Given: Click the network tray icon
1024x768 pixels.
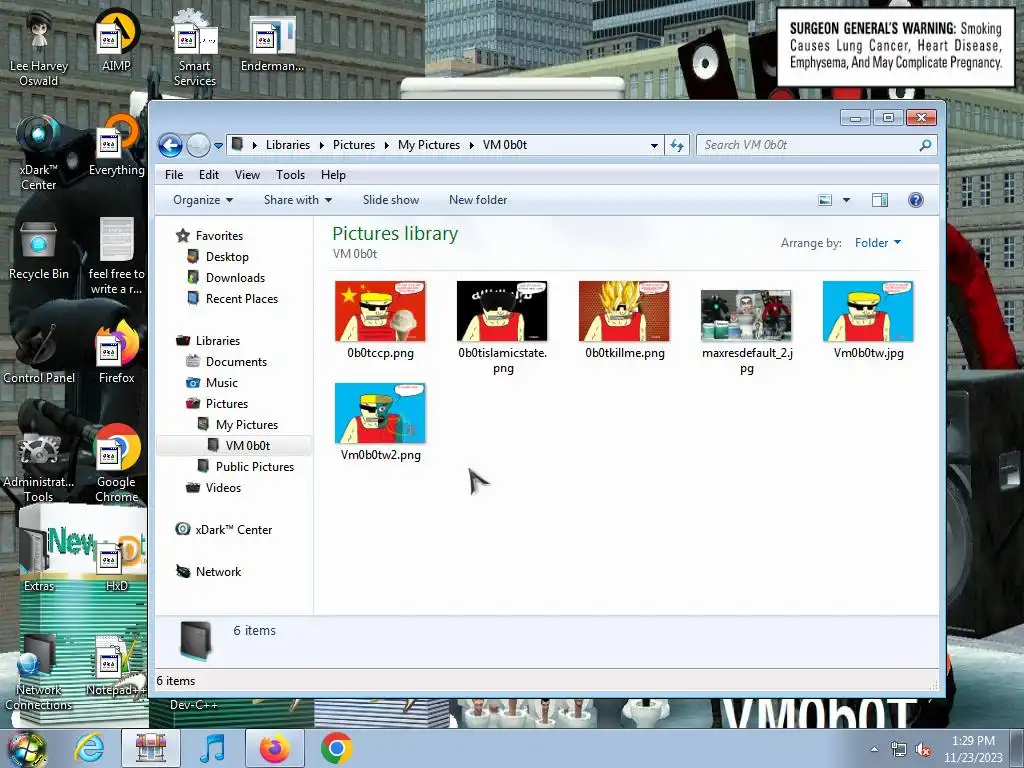Looking at the screenshot, I should pyautogui.click(x=899, y=750).
